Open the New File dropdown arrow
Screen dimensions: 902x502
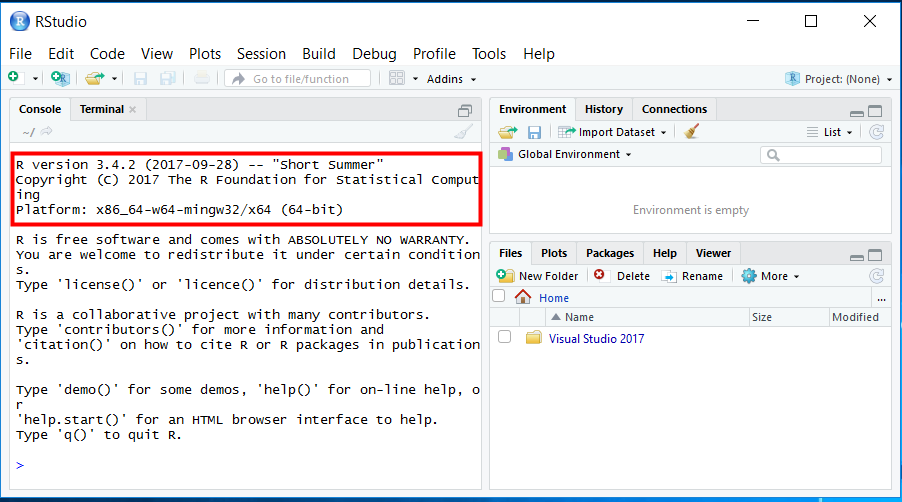click(35, 79)
